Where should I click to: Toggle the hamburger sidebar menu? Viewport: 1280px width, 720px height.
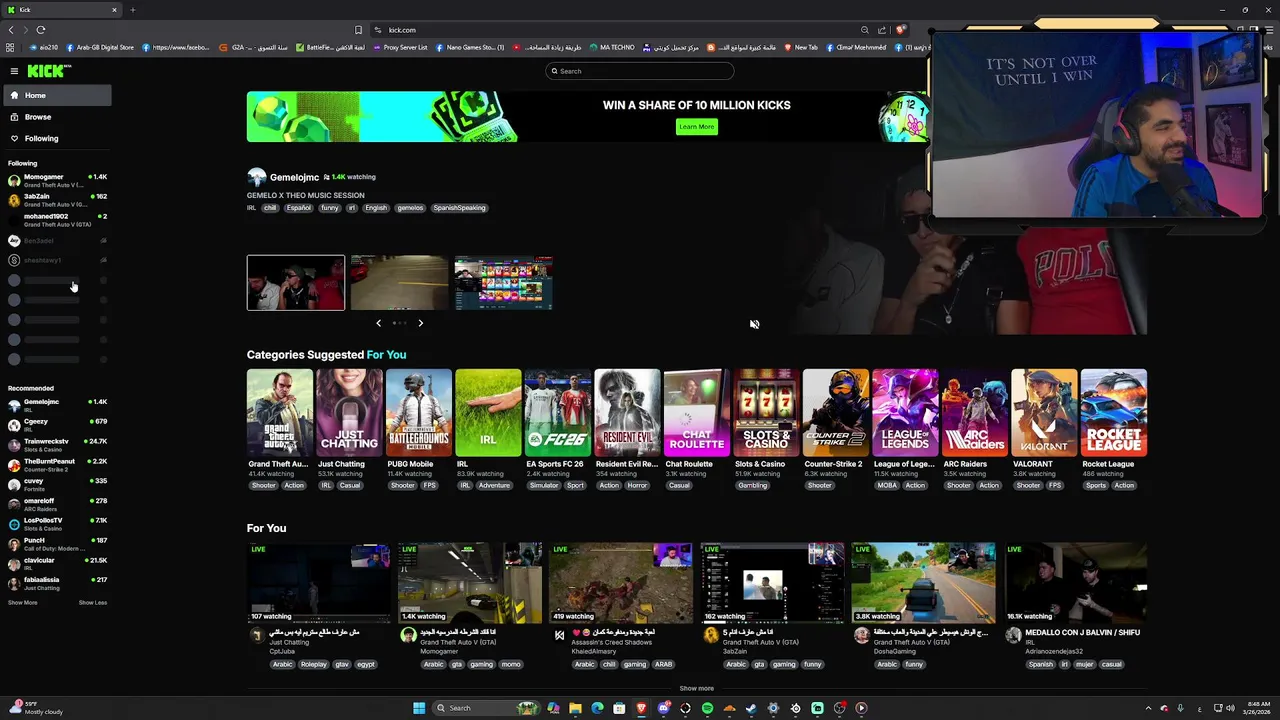14,71
